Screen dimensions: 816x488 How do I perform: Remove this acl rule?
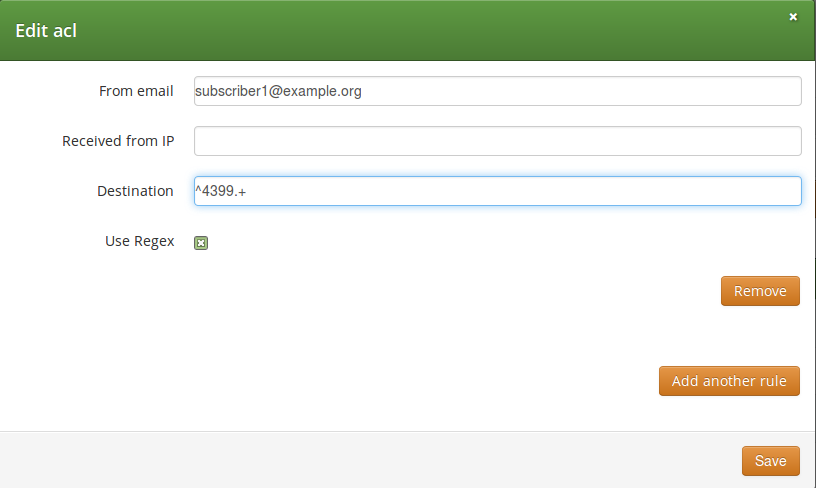759,291
